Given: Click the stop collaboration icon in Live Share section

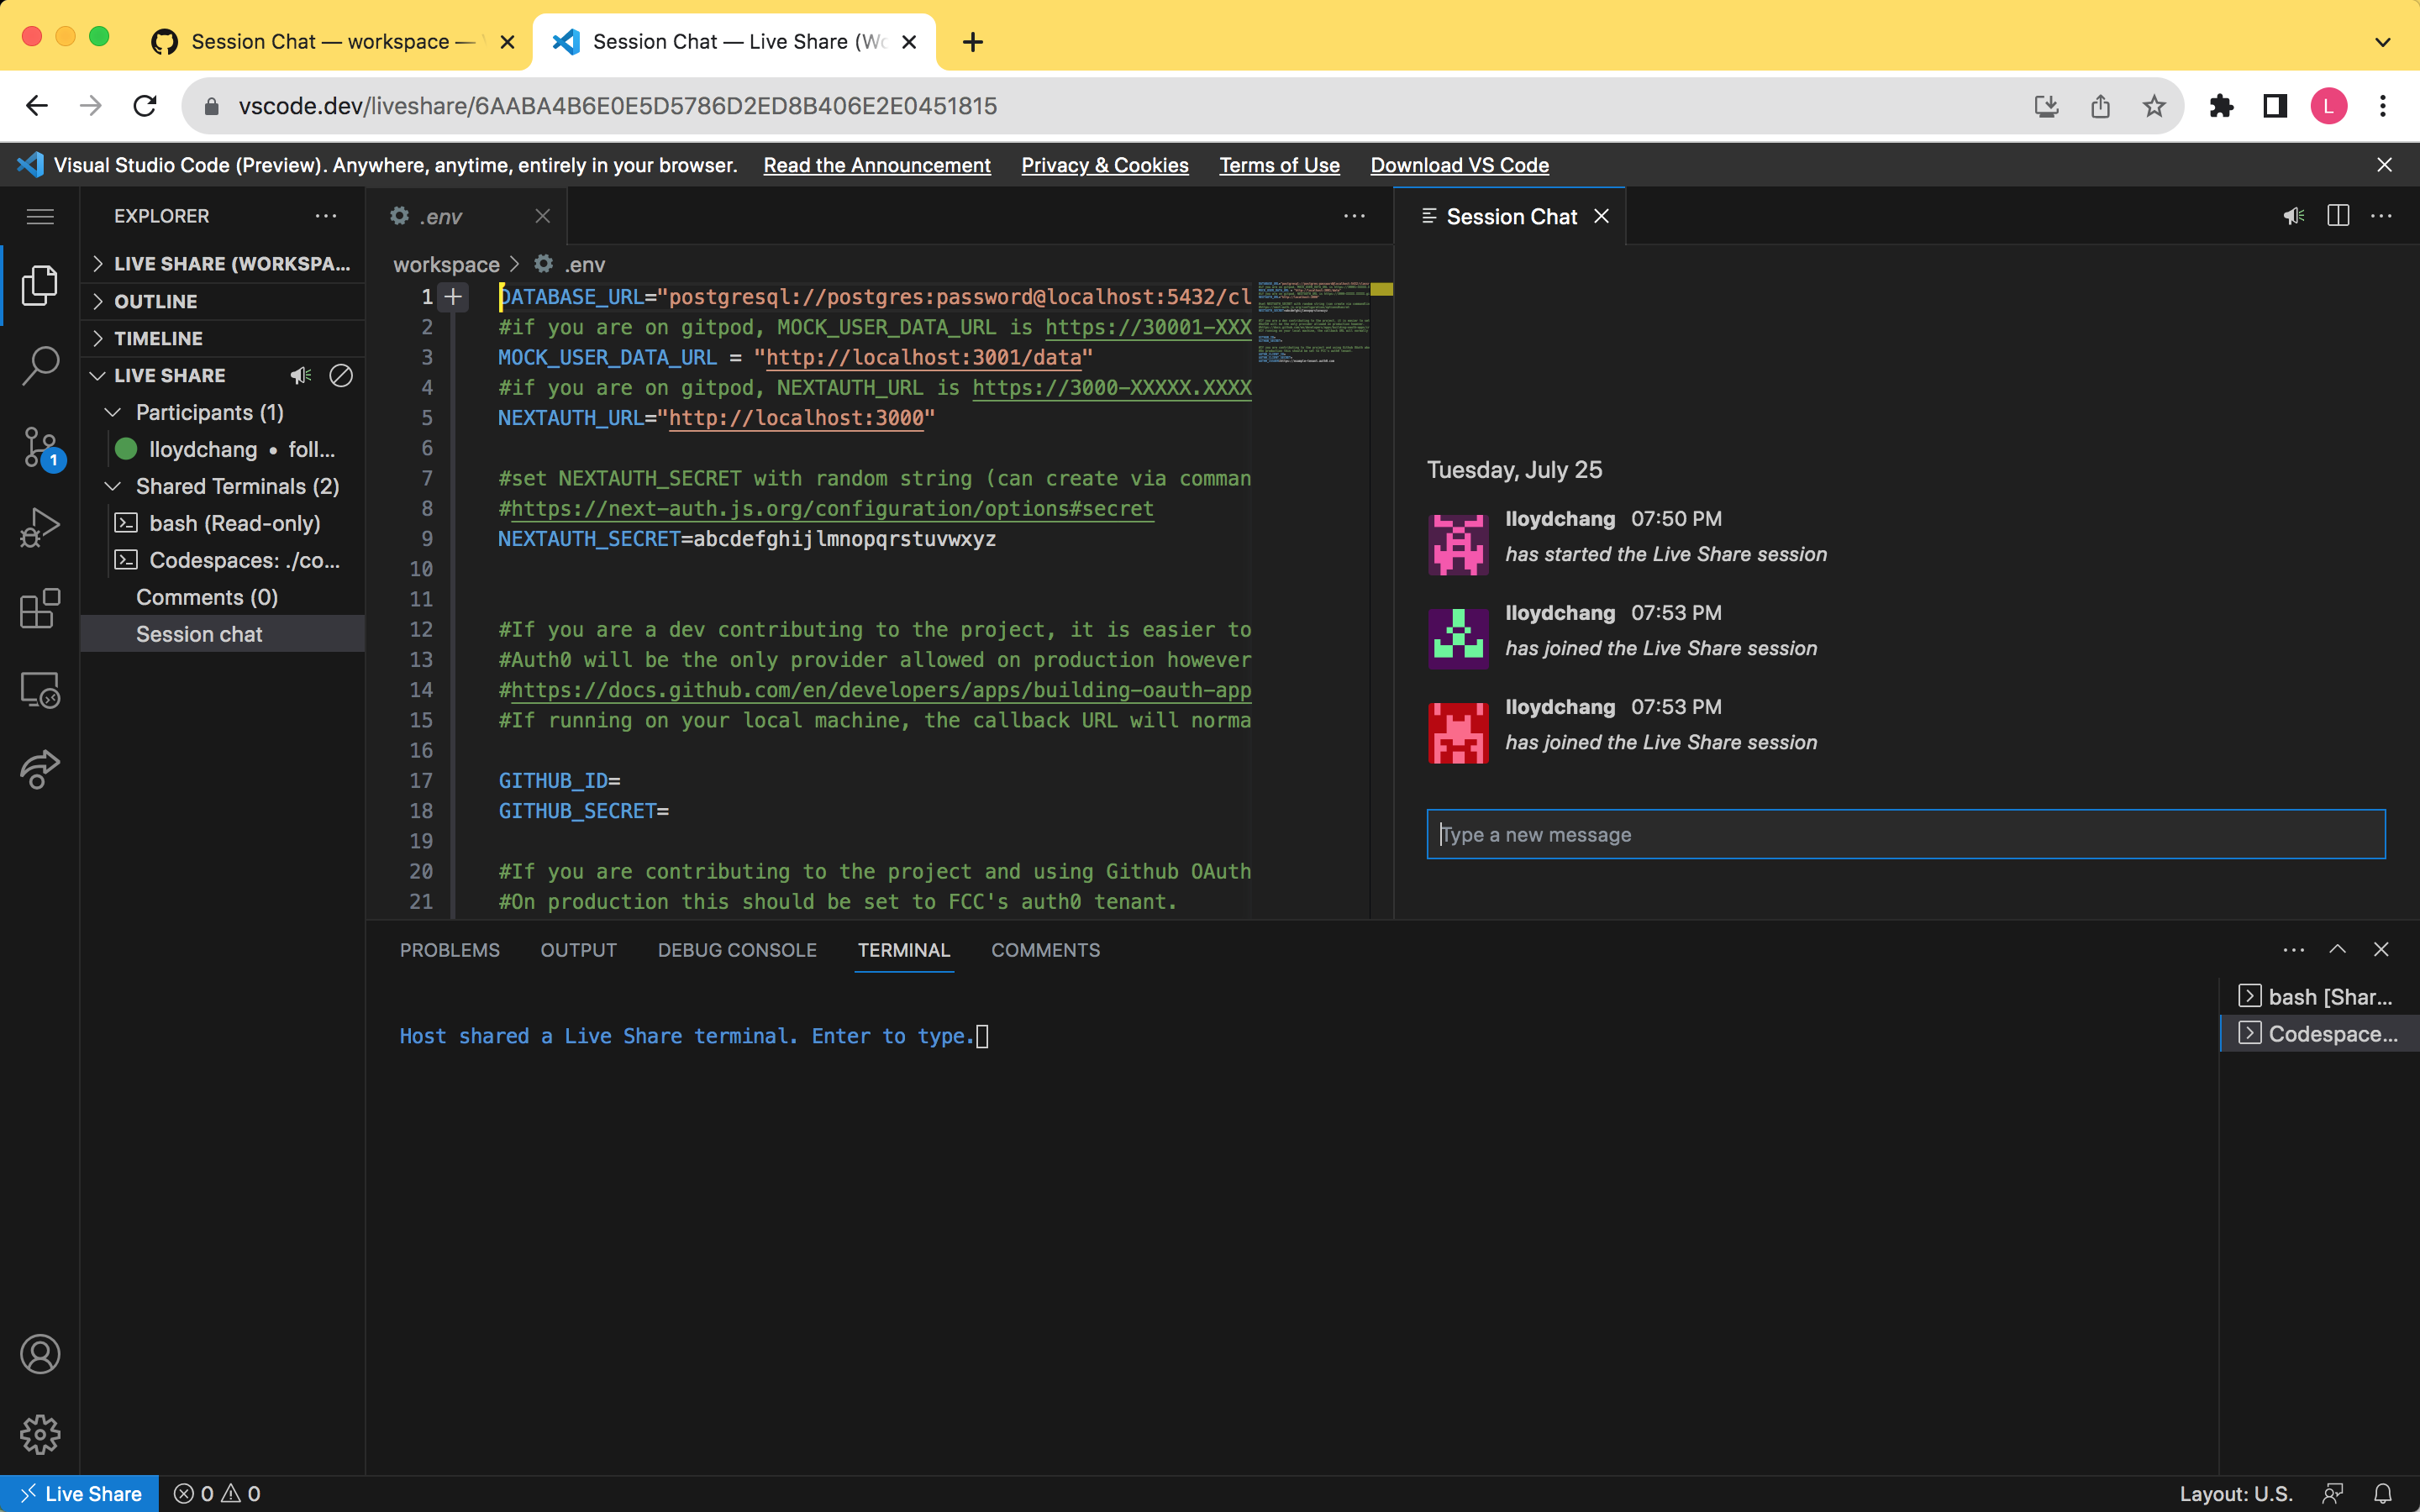Looking at the screenshot, I should [341, 376].
